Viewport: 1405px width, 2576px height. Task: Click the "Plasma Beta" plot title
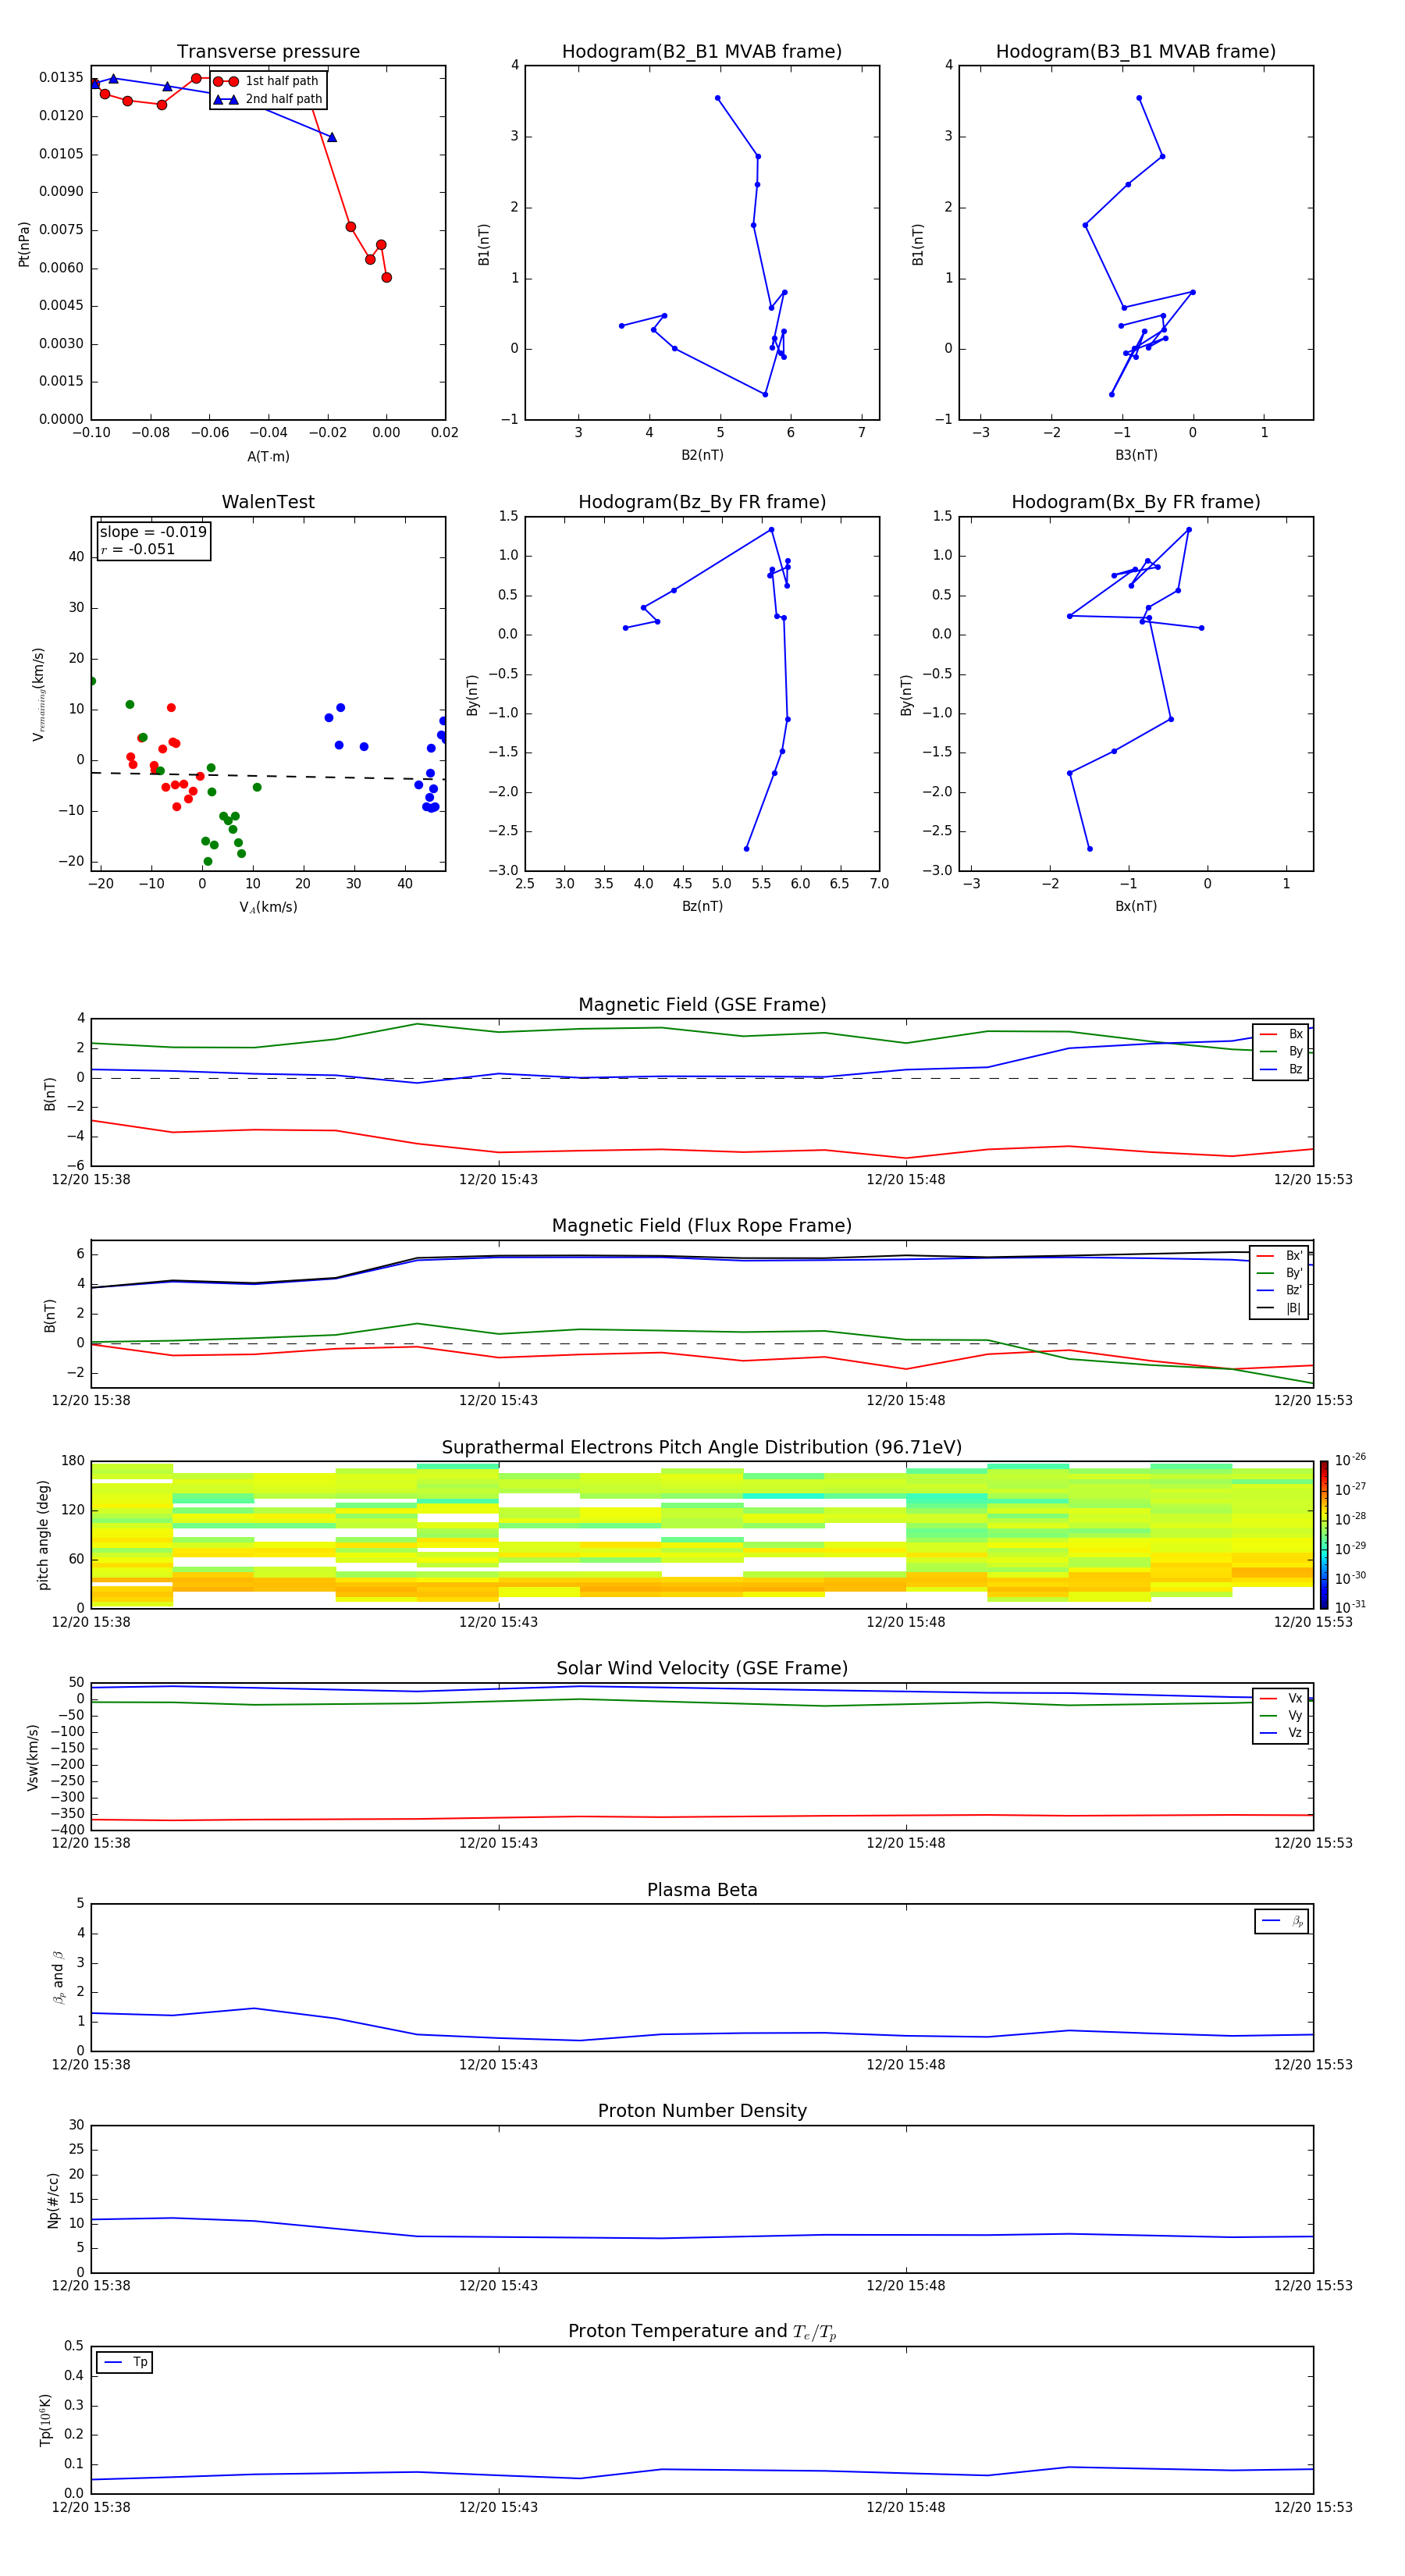702,1891
